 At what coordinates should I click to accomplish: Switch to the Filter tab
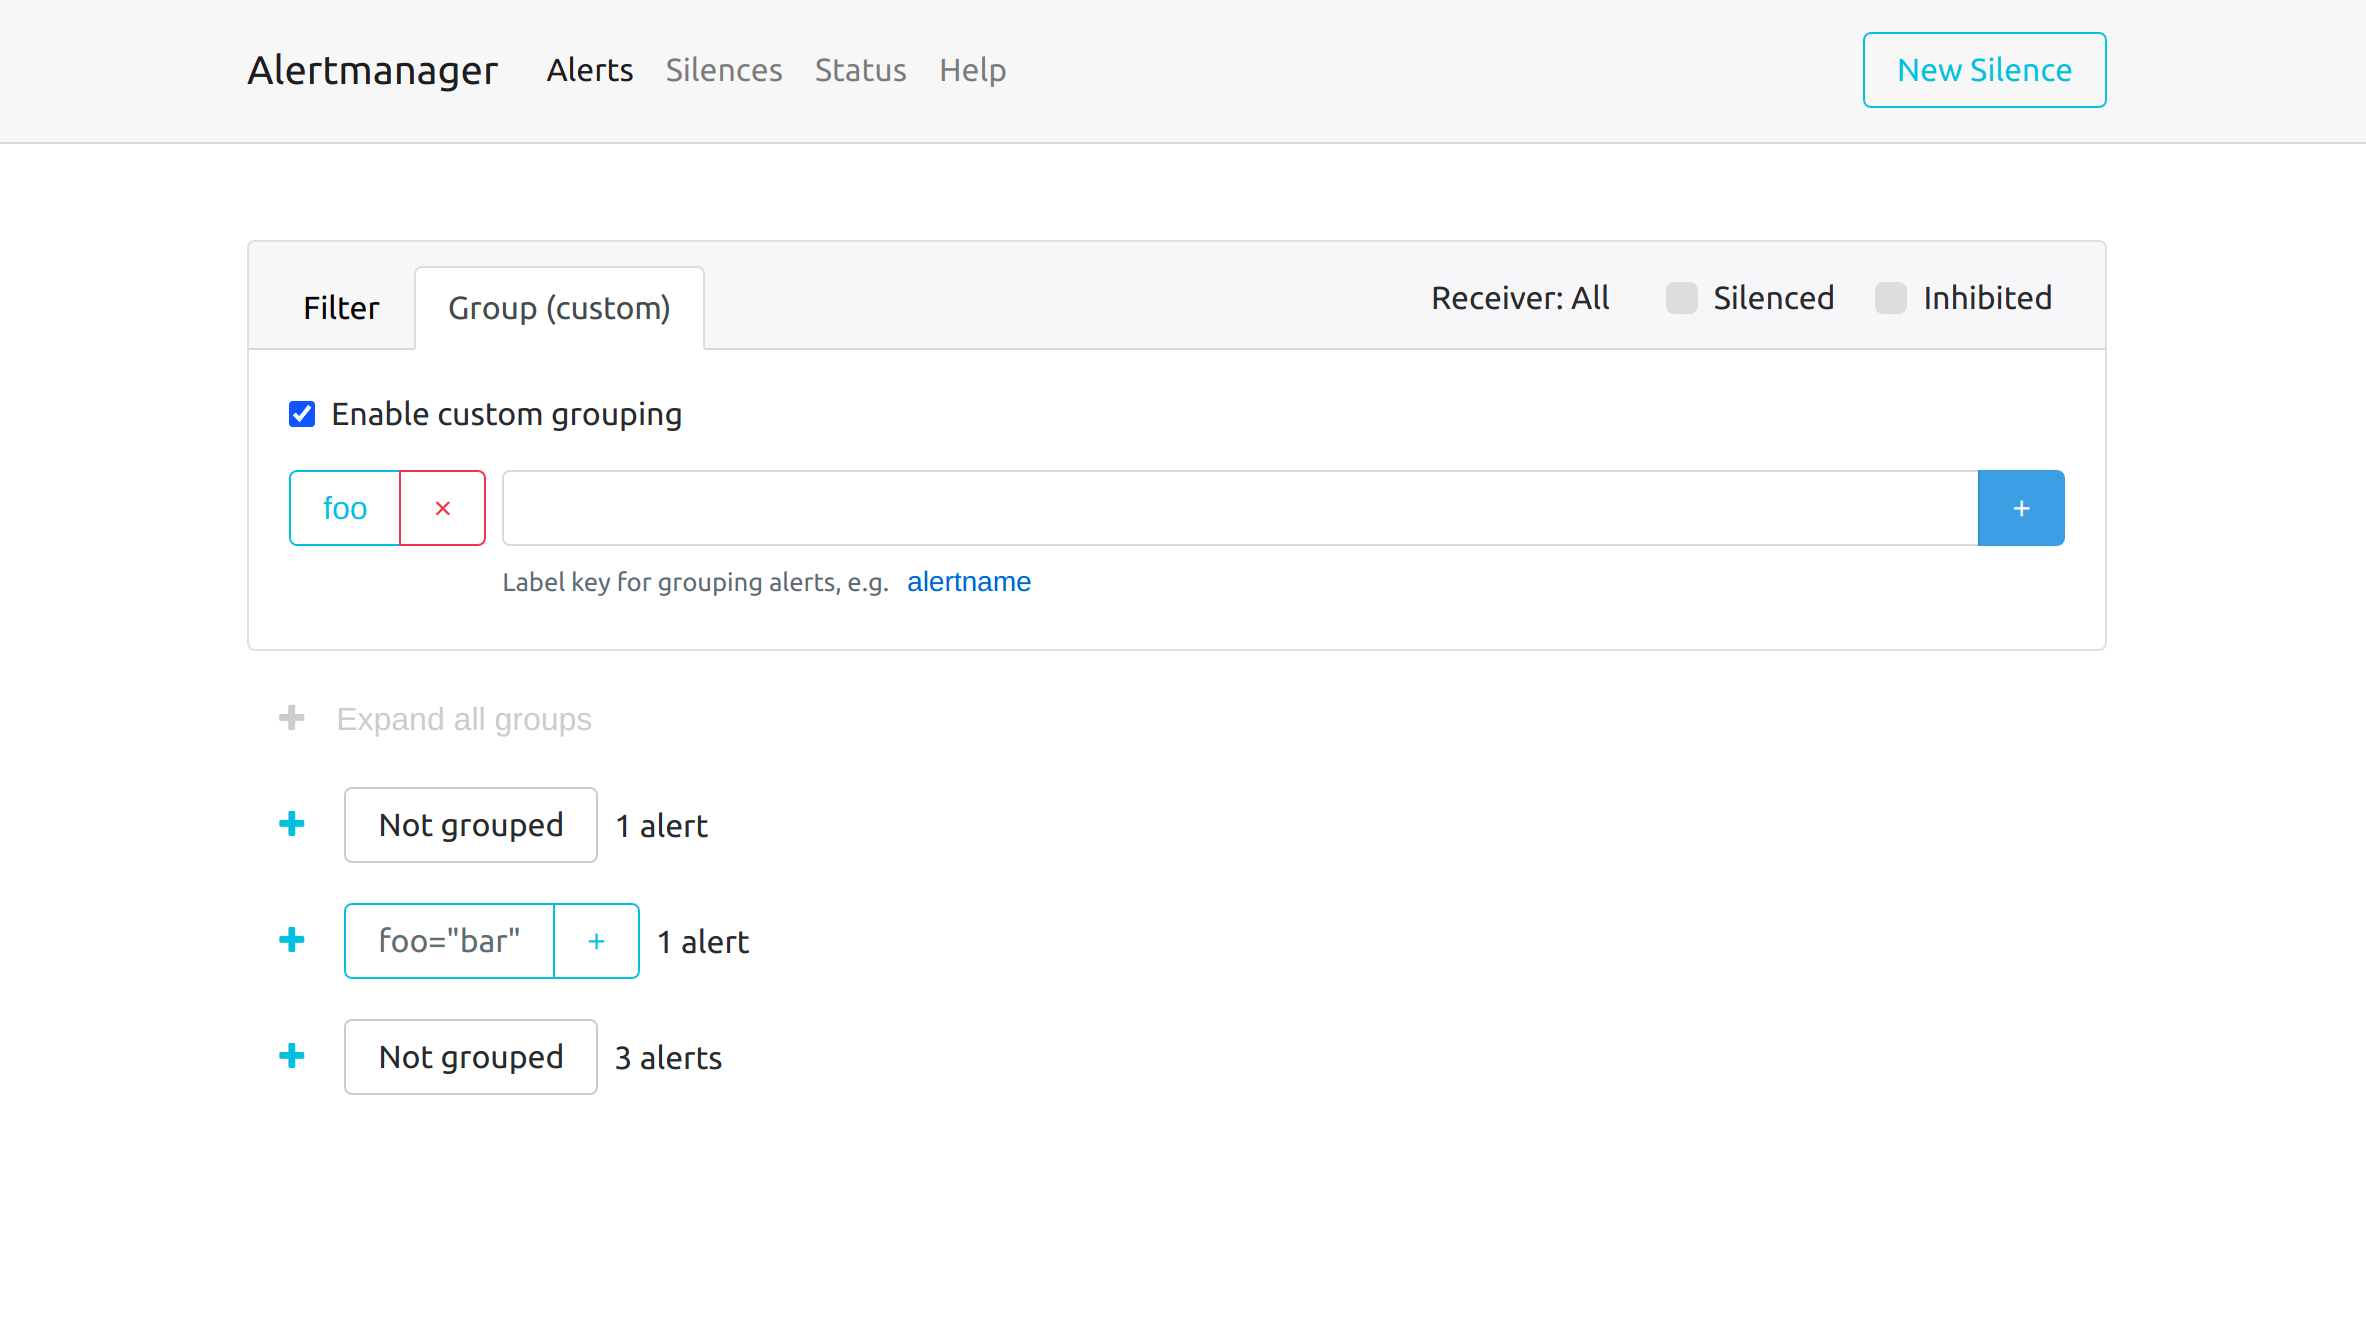pos(341,307)
